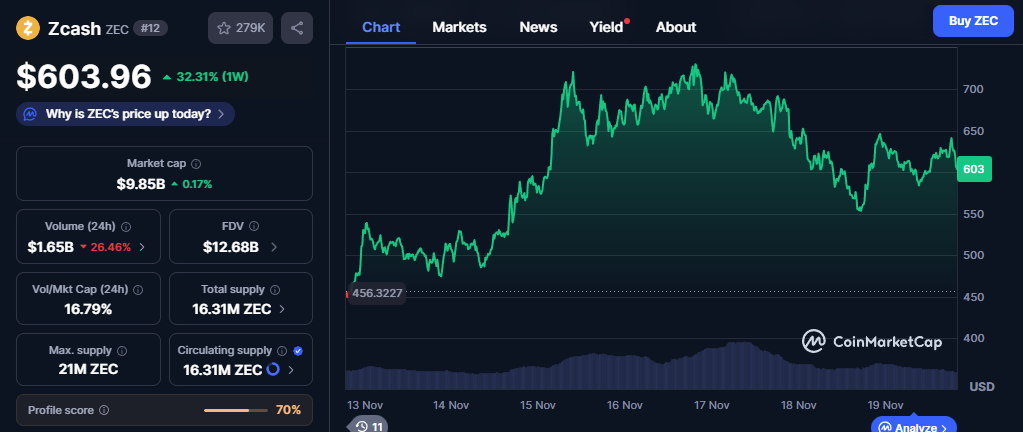Expand the FDV details chevron

coord(274,247)
